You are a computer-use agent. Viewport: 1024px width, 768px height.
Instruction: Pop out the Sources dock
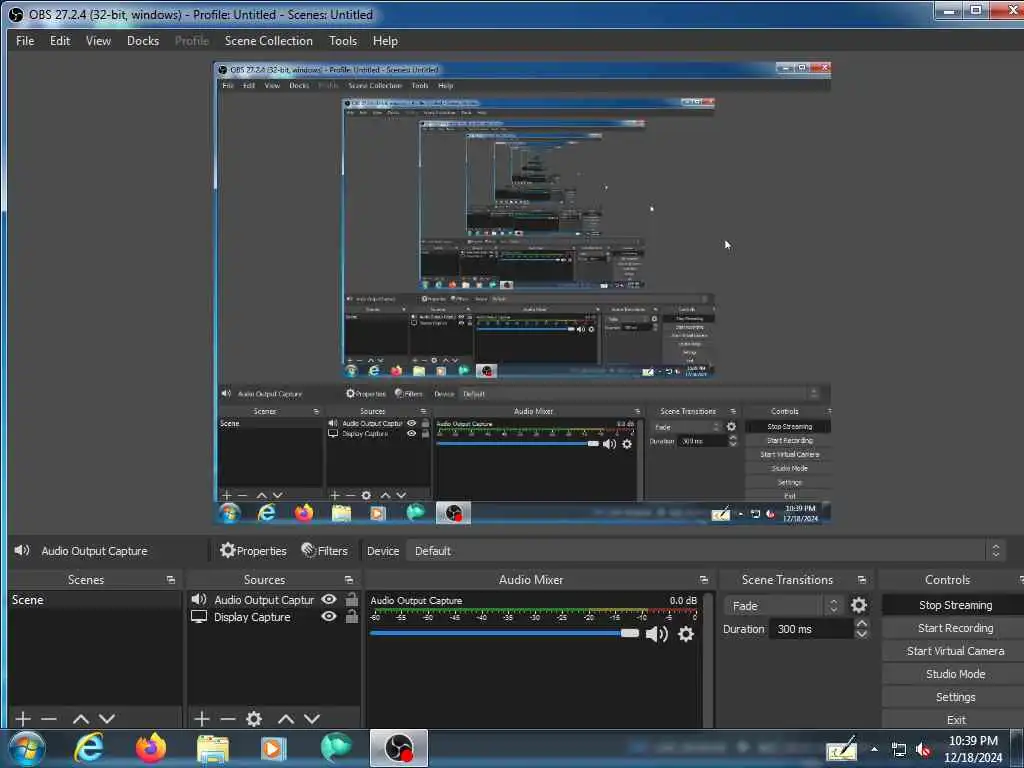coord(349,580)
